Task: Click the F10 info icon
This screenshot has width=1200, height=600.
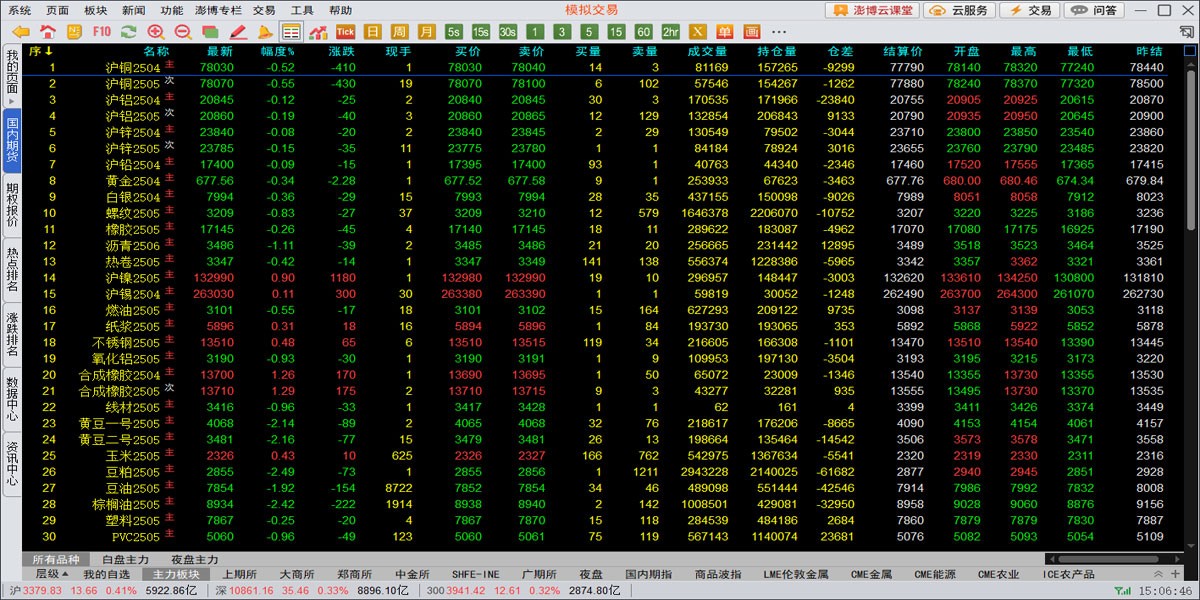Action: pyautogui.click(x=101, y=31)
